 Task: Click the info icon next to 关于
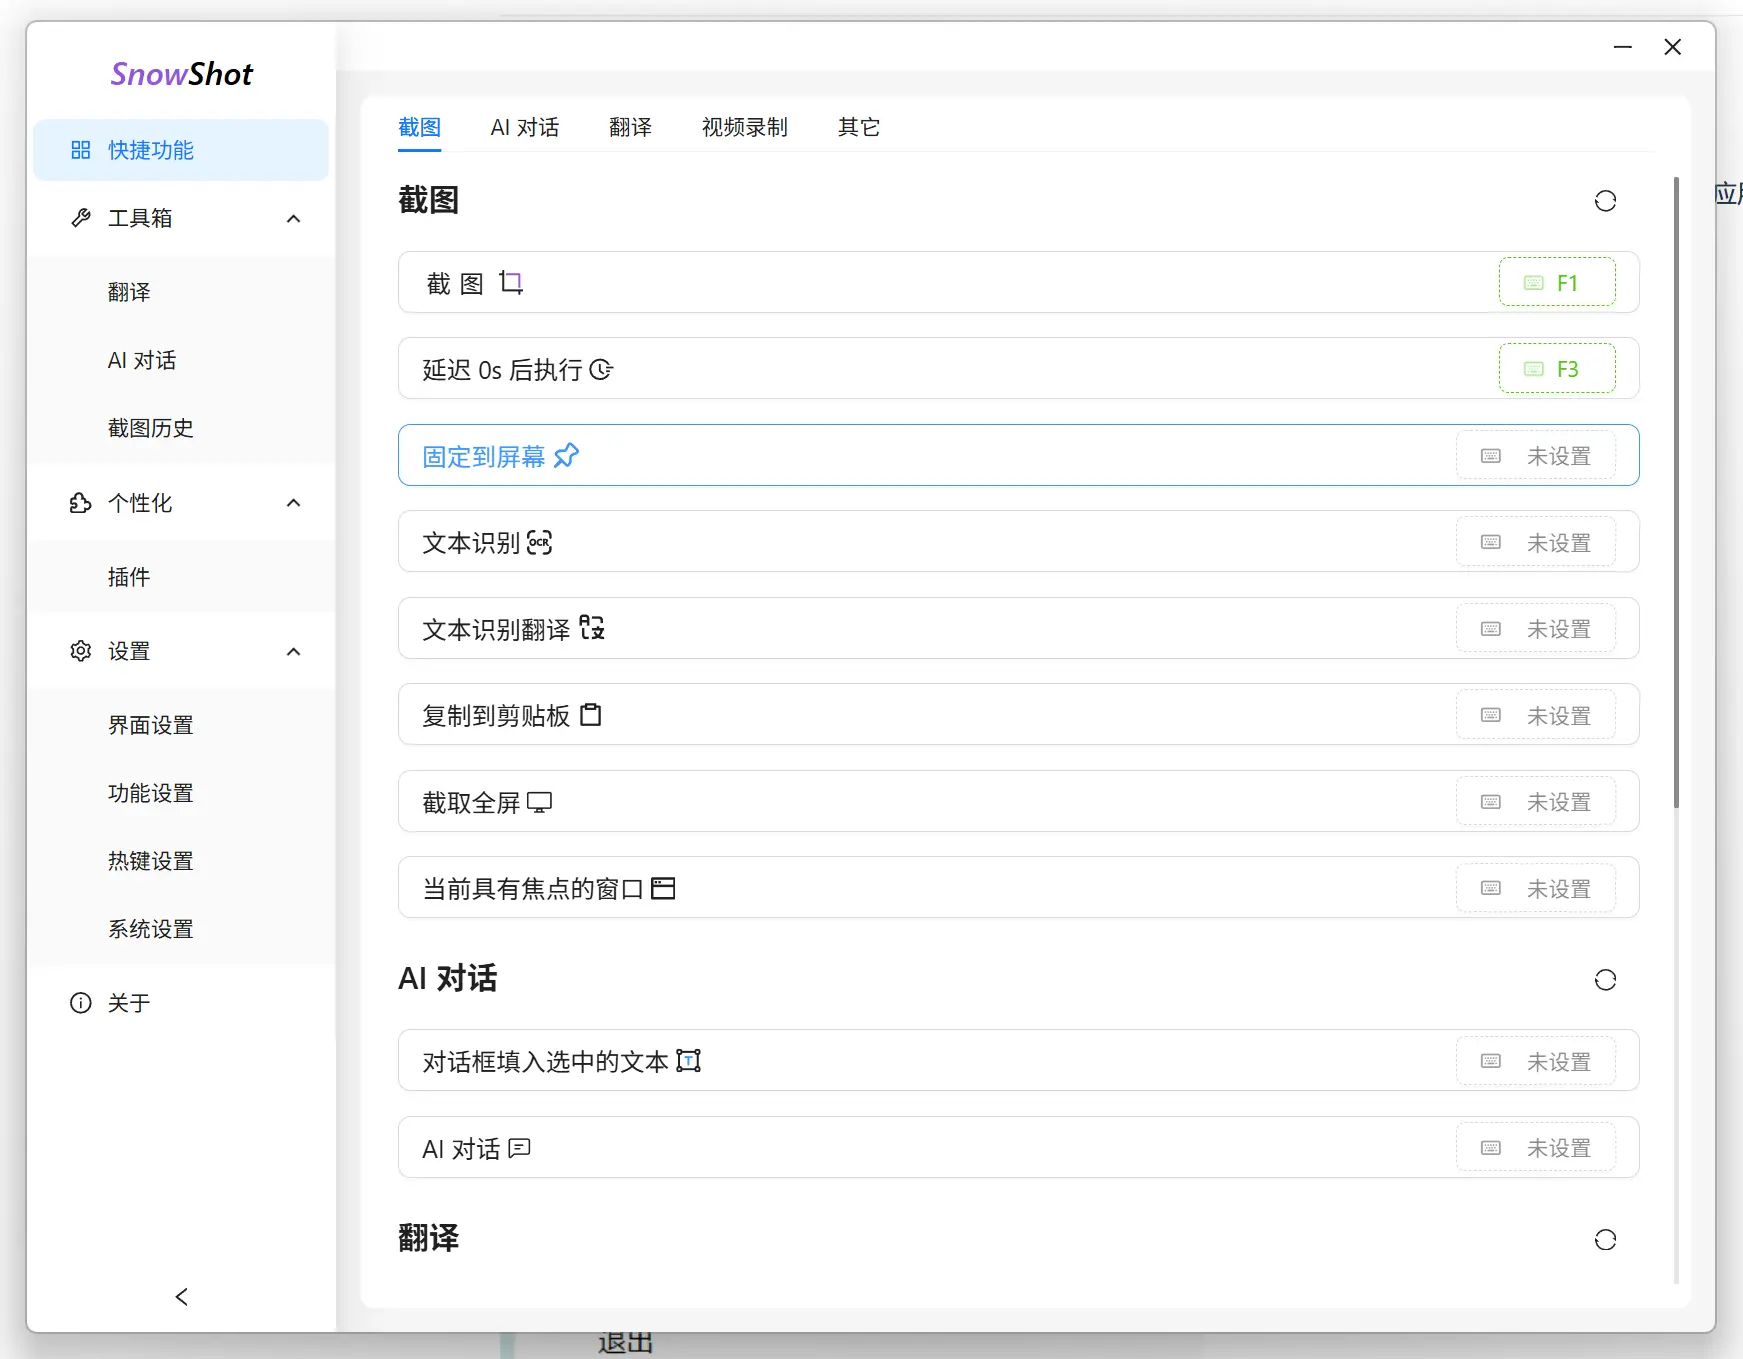80,1002
